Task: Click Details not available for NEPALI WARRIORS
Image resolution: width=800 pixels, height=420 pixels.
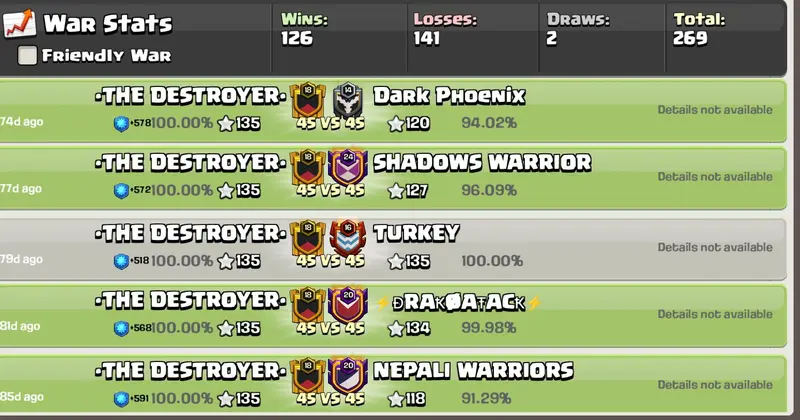Action: point(715,385)
